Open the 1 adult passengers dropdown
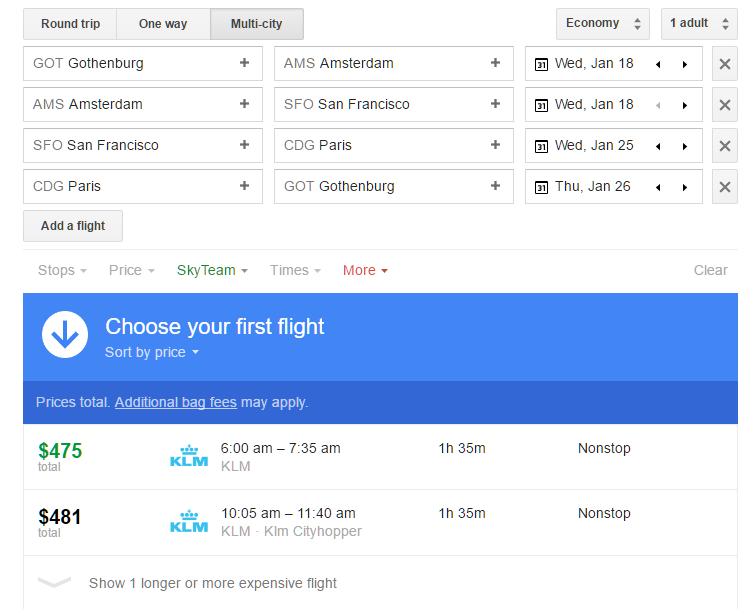The width and height of the screenshot is (755, 609). pos(698,24)
